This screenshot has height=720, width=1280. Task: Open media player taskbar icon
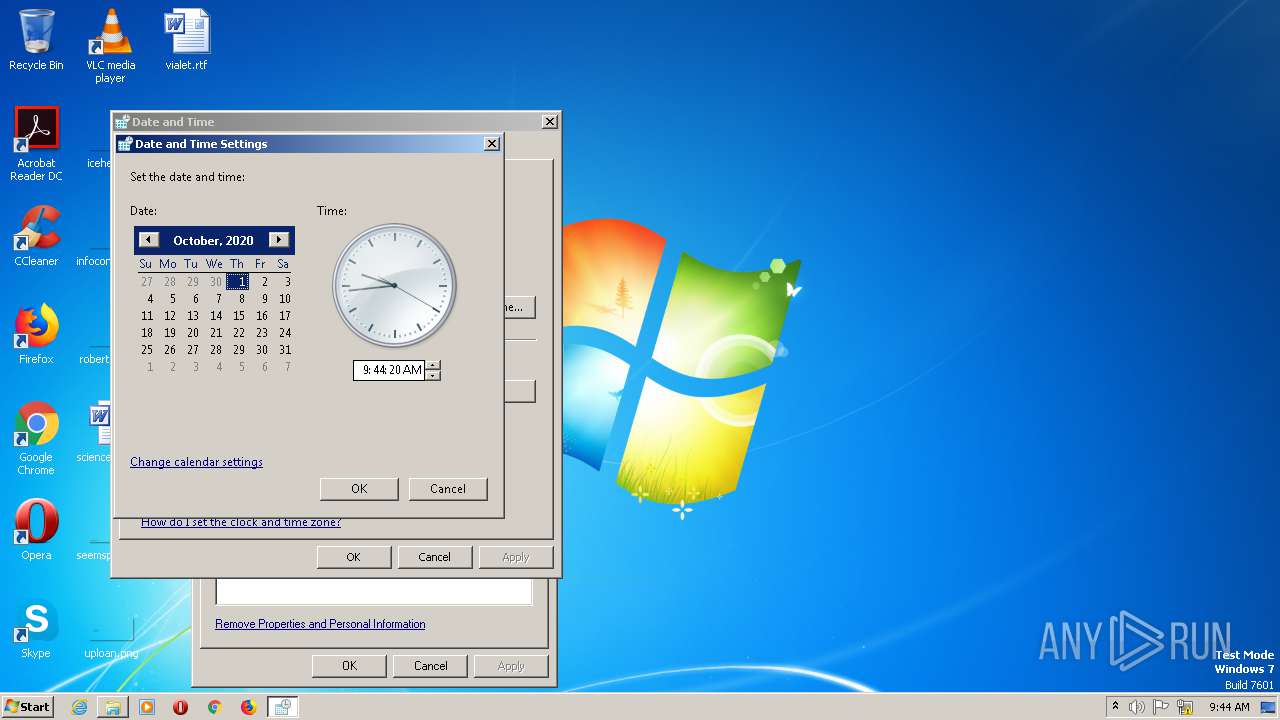pyautogui.click(x=147, y=707)
